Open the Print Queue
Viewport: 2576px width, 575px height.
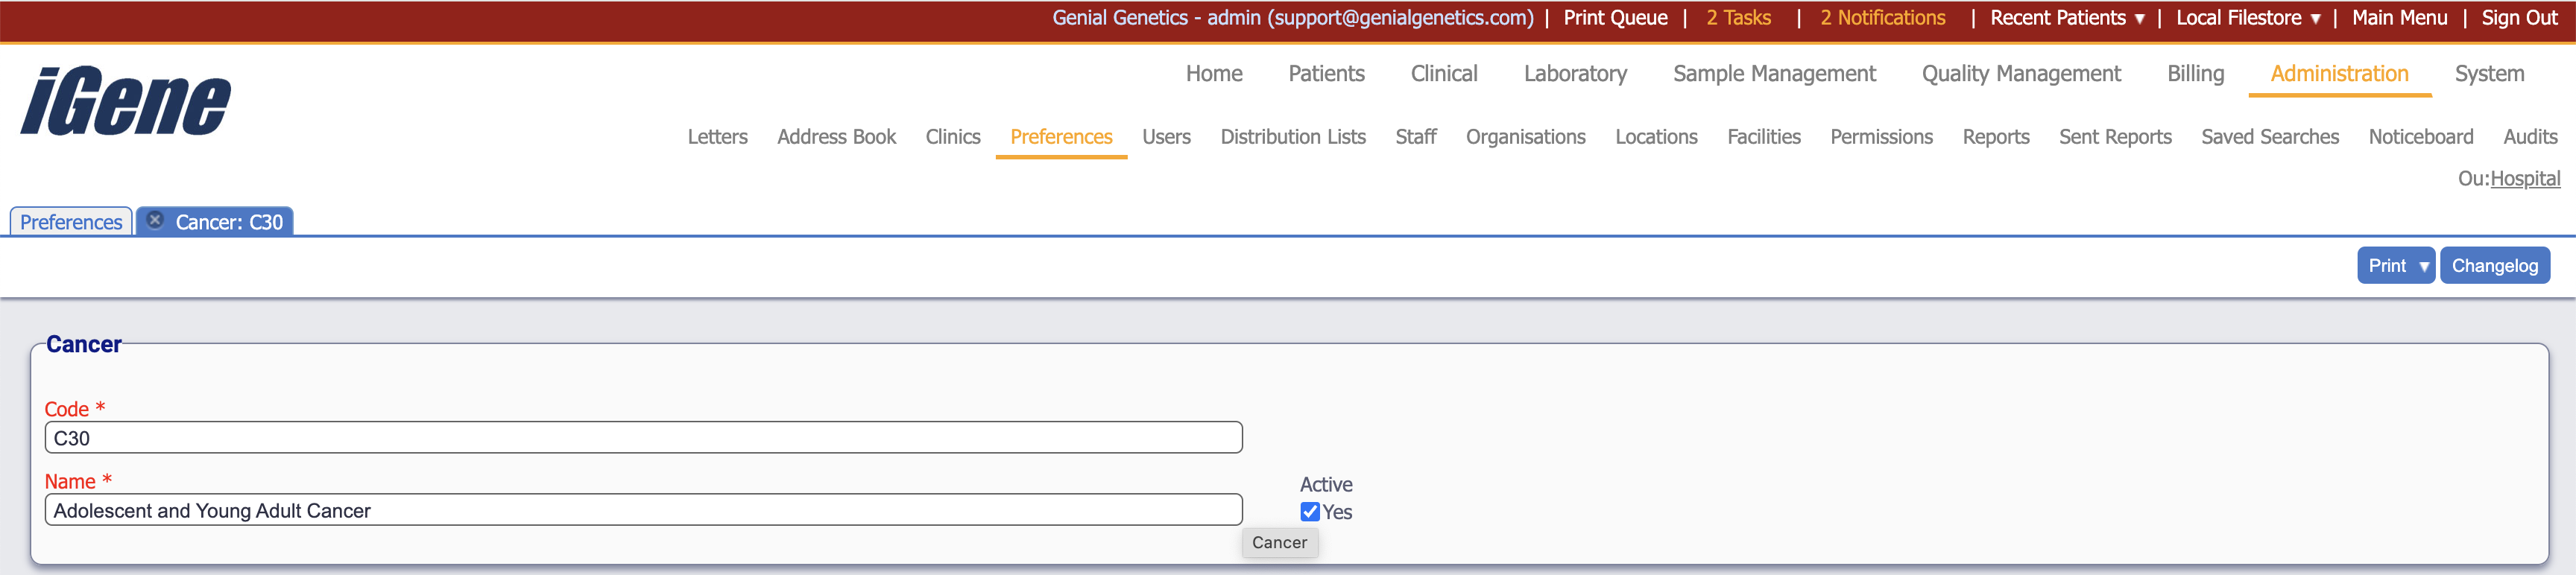coord(1614,18)
